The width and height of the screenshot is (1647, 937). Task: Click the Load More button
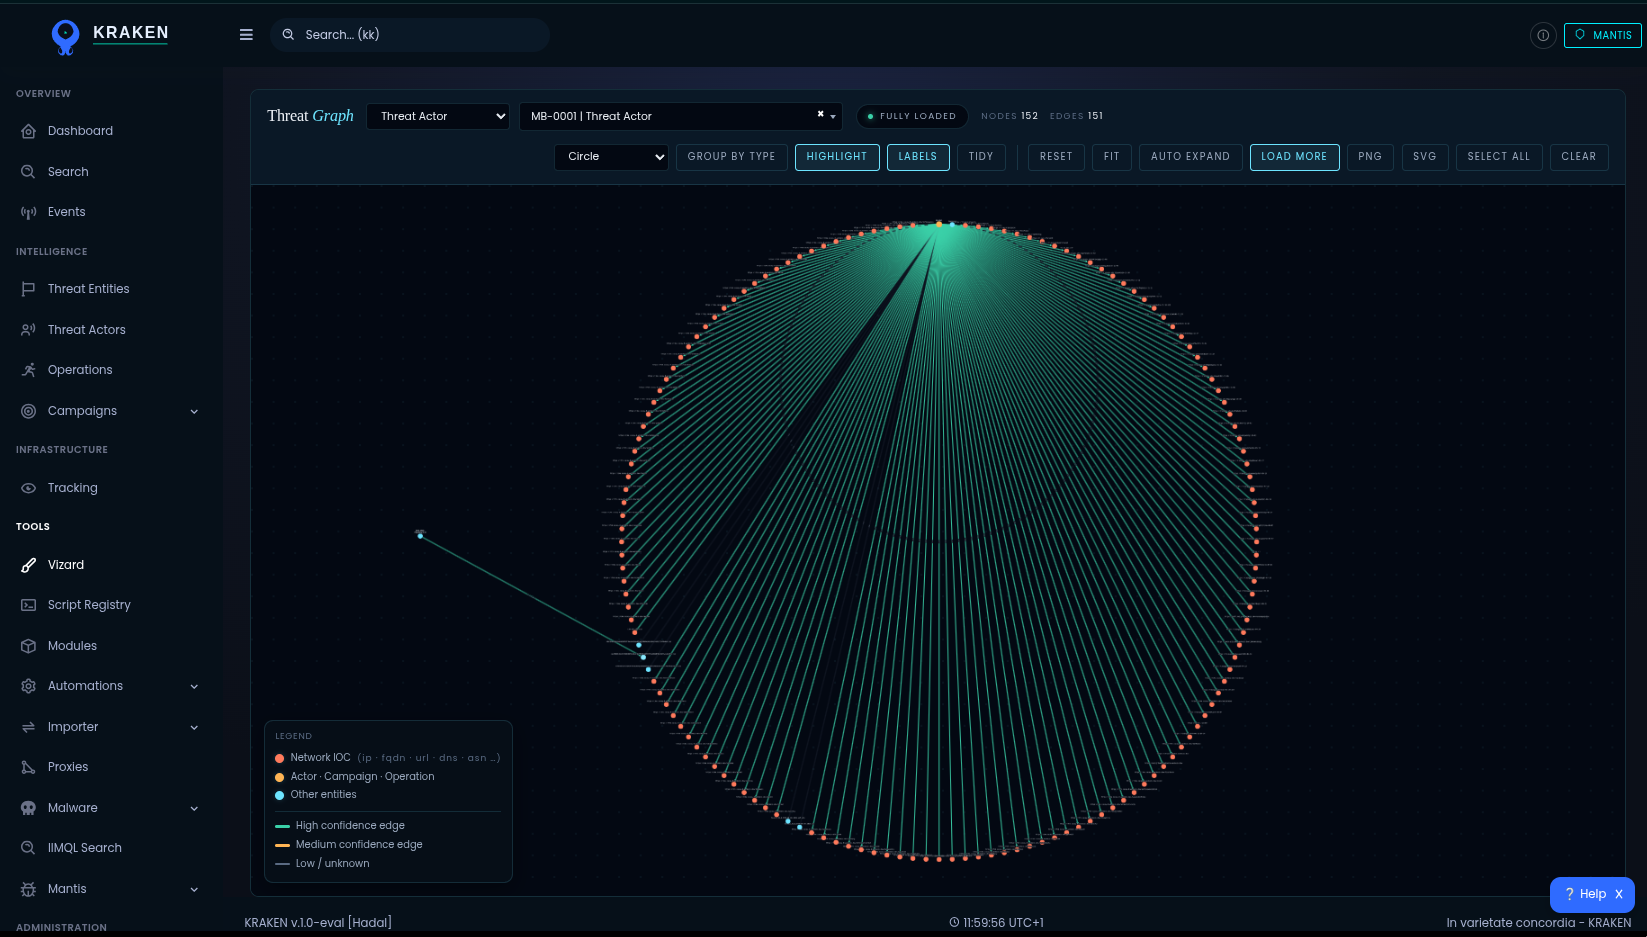pos(1294,157)
